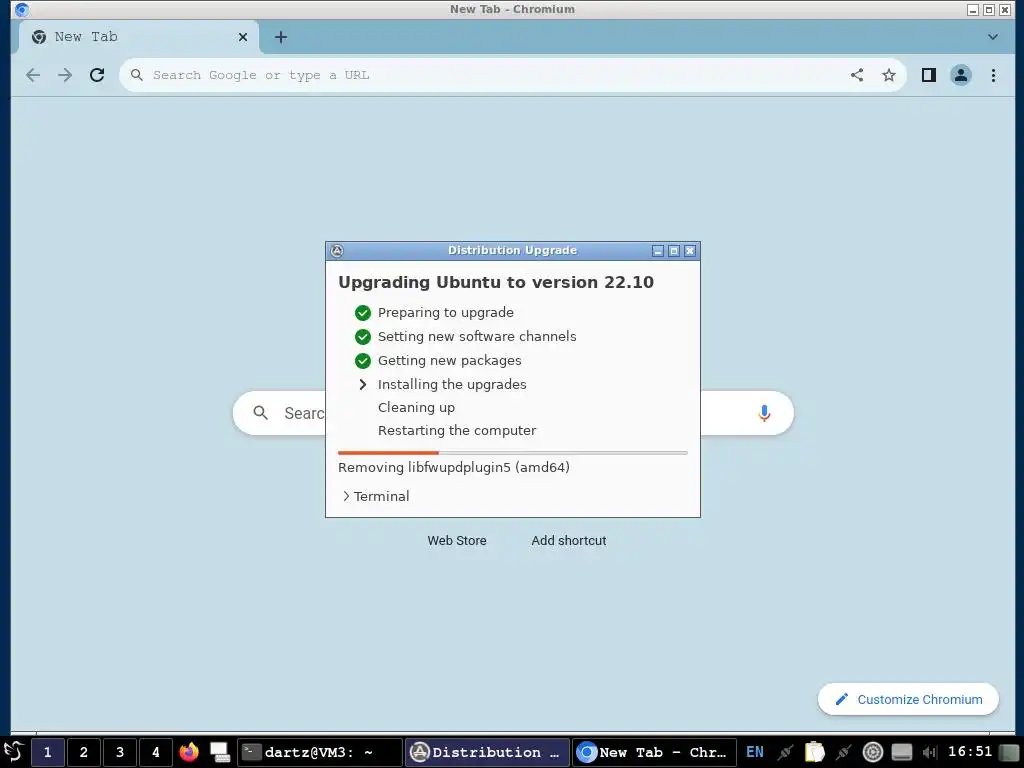
Task: Click Getting new packages checkmark
Action: pos(363,360)
